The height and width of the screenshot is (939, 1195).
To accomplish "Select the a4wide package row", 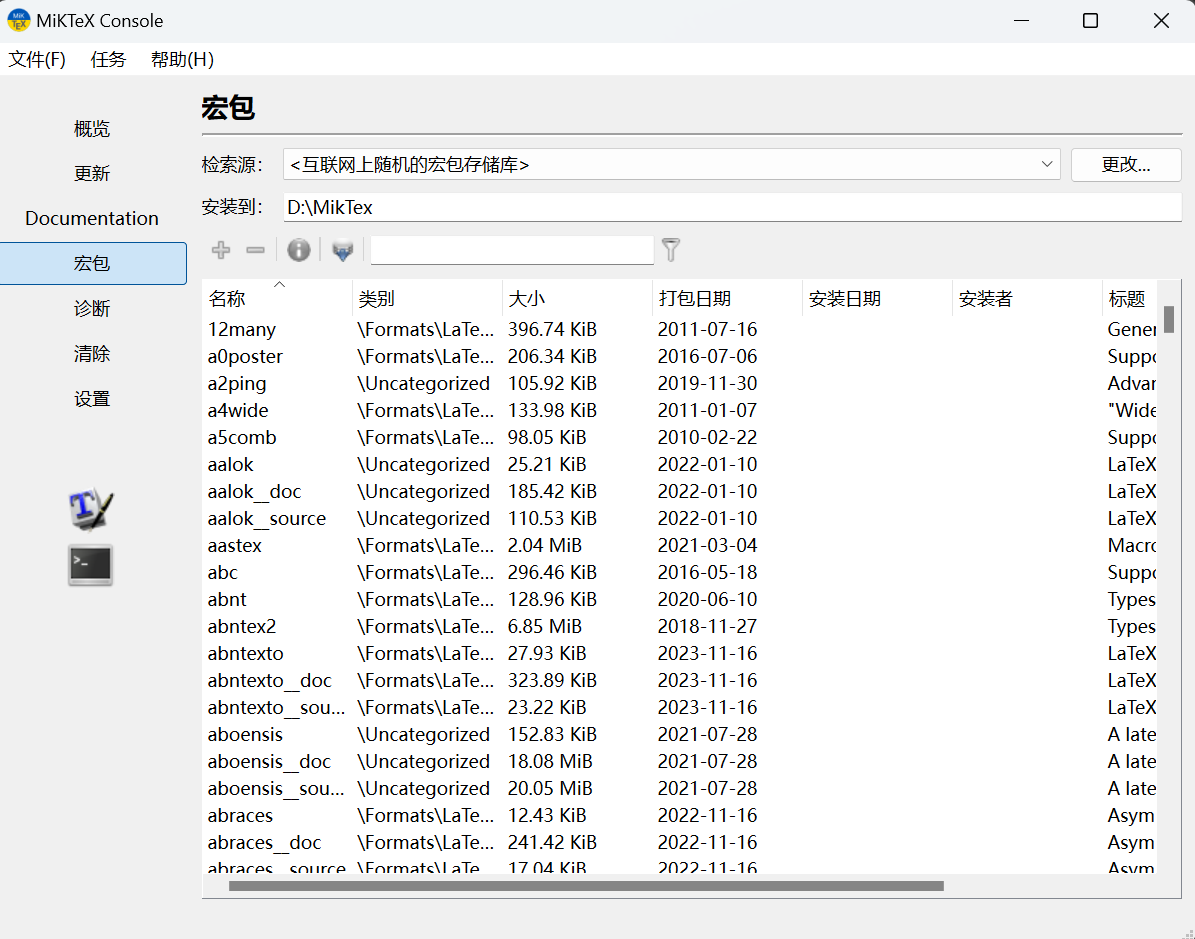I will [x=680, y=410].
